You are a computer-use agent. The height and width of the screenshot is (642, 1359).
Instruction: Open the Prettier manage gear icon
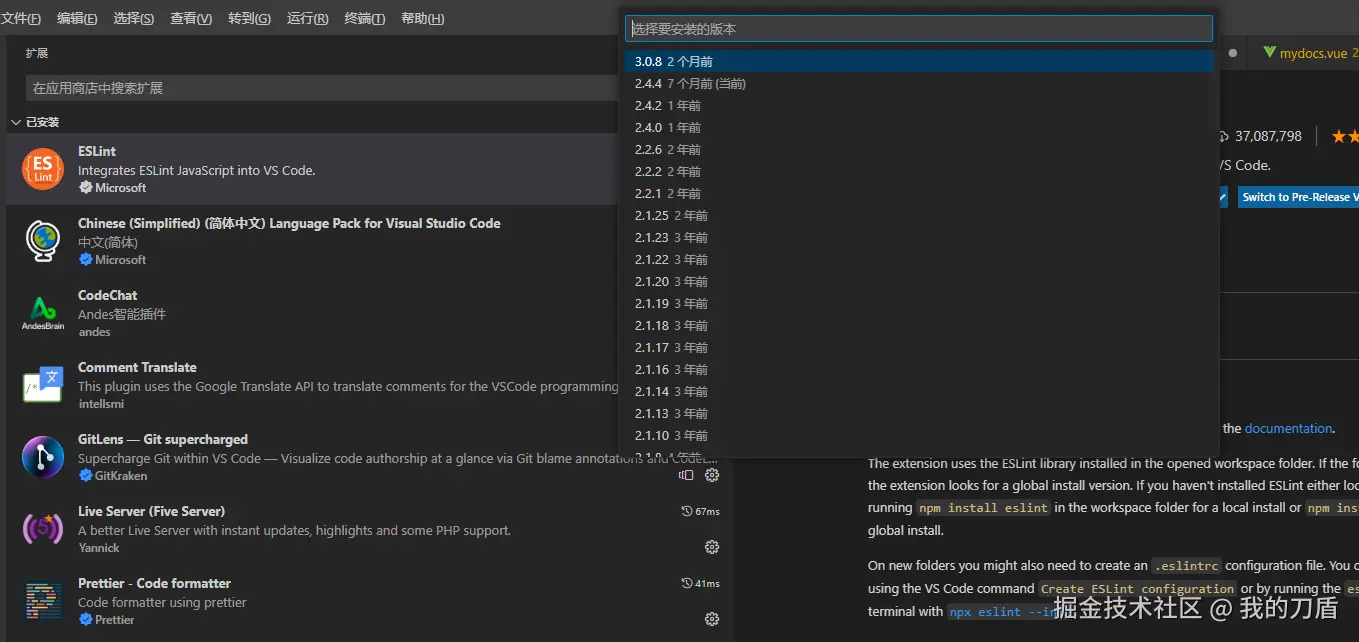712,619
